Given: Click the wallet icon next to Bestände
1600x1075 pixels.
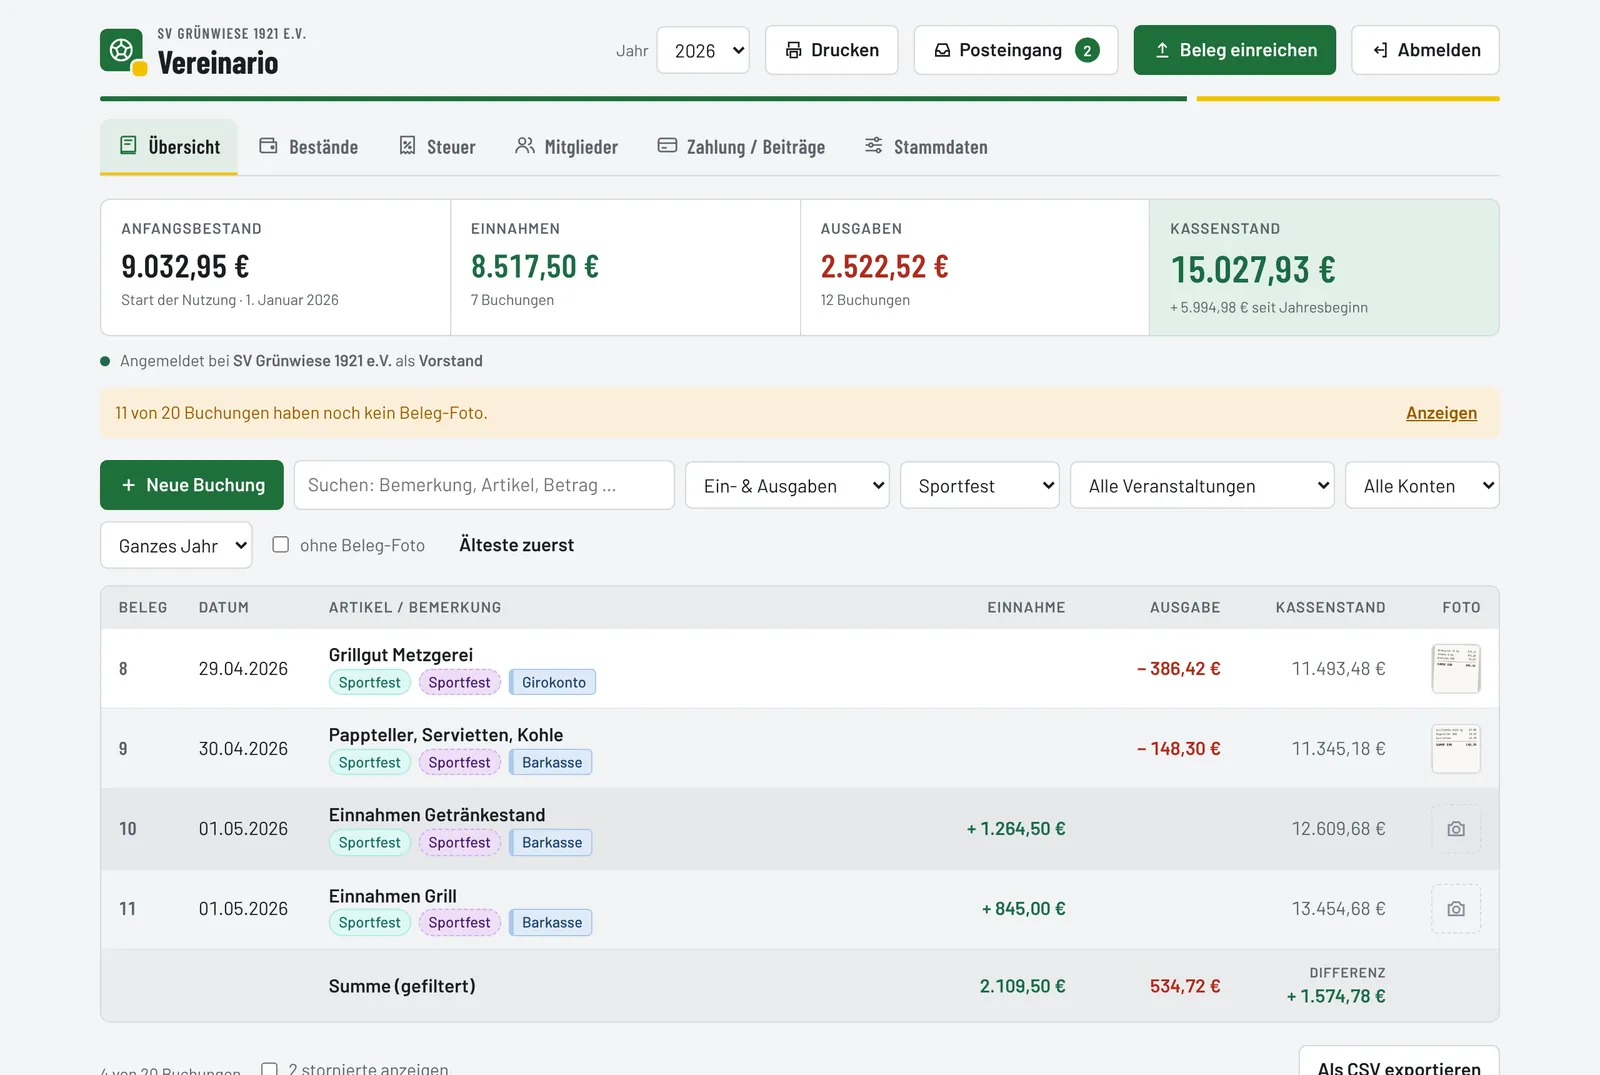Looking at the screenshot, I should 268,146.
